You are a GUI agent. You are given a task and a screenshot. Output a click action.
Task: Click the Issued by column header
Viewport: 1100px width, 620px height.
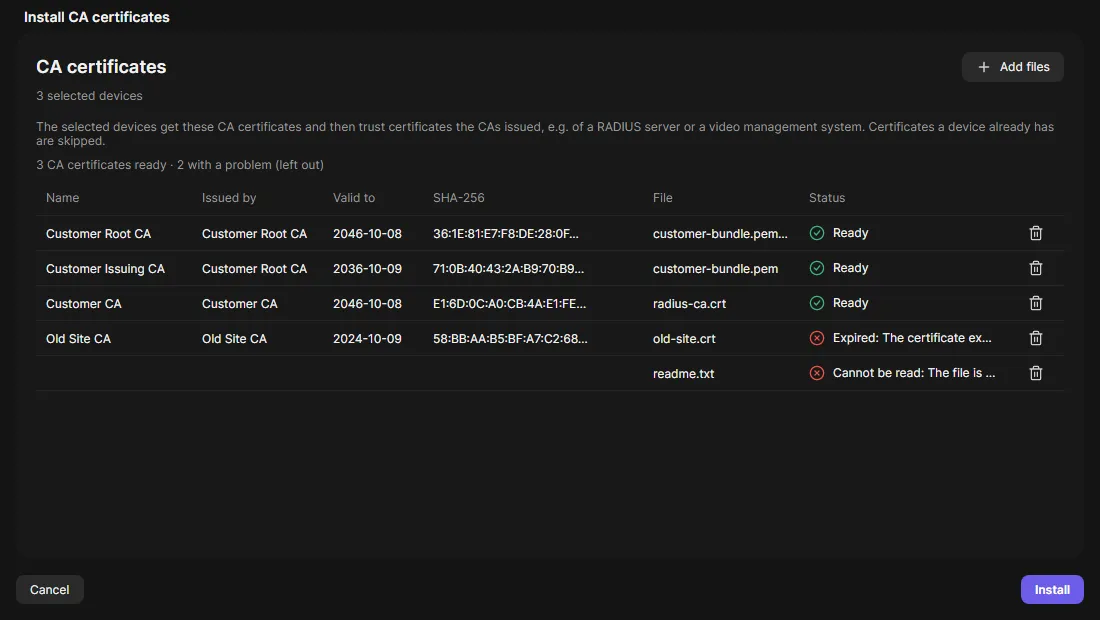[x=229, y=198]
